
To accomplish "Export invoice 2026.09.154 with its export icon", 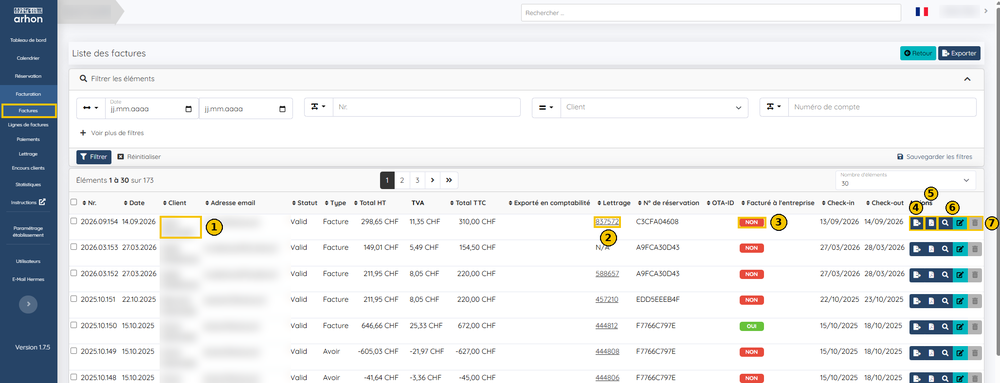I will pyautogui.click(x=916, y=223).
